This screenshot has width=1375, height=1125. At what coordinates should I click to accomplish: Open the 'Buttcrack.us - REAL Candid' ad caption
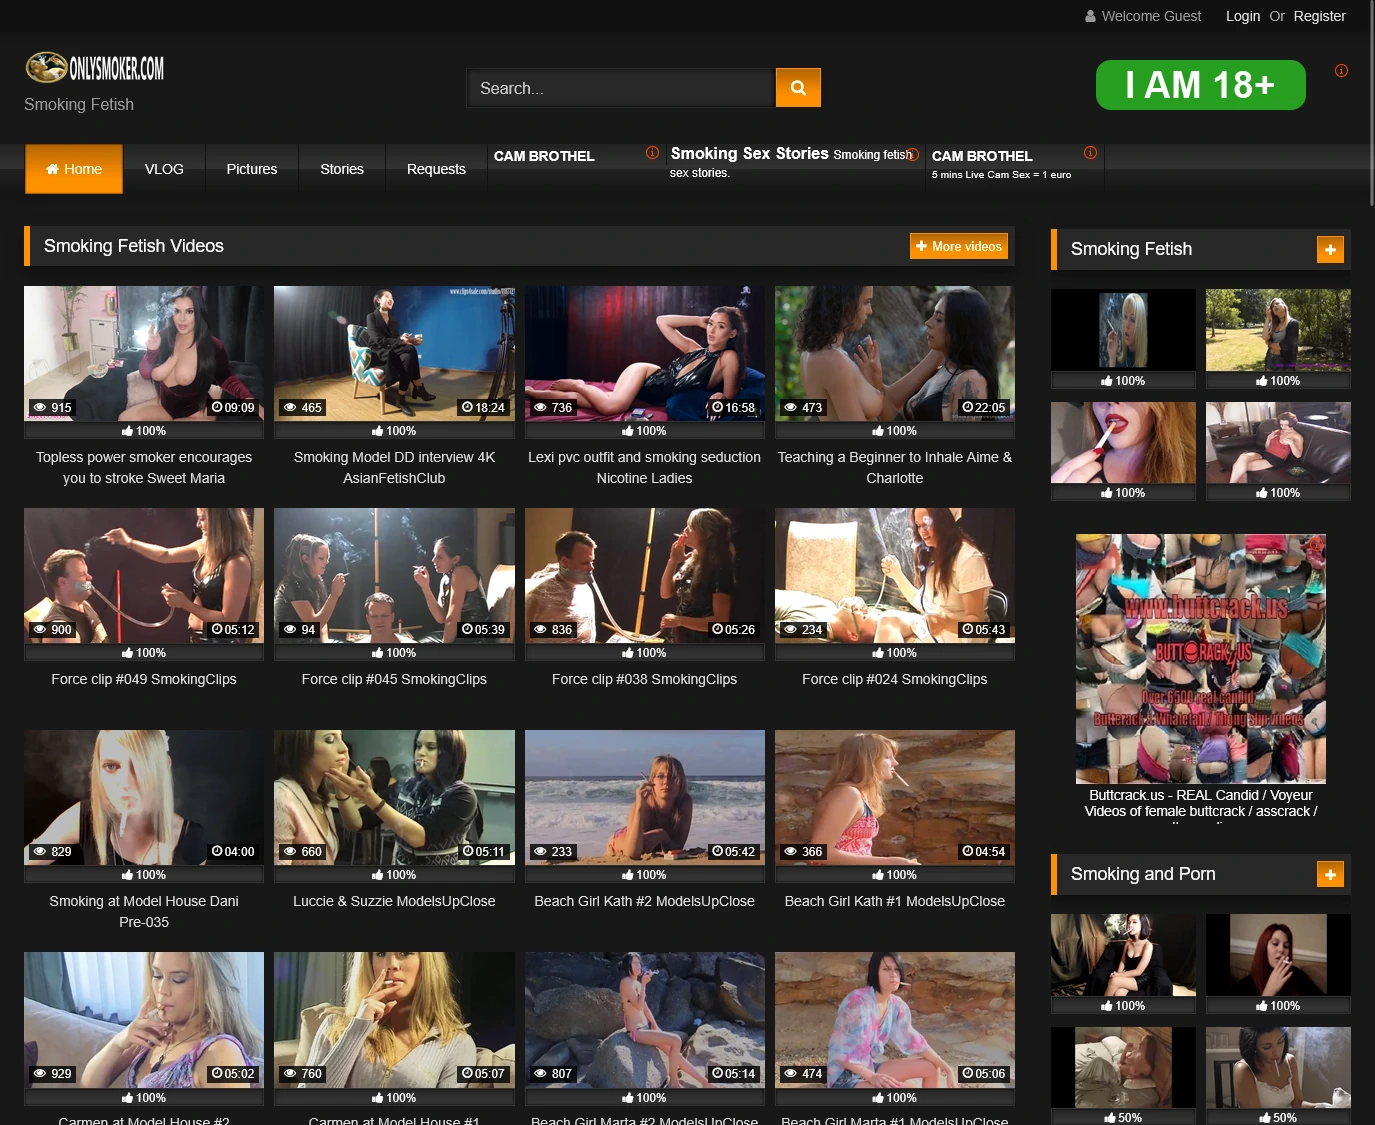coord(1201,804)
